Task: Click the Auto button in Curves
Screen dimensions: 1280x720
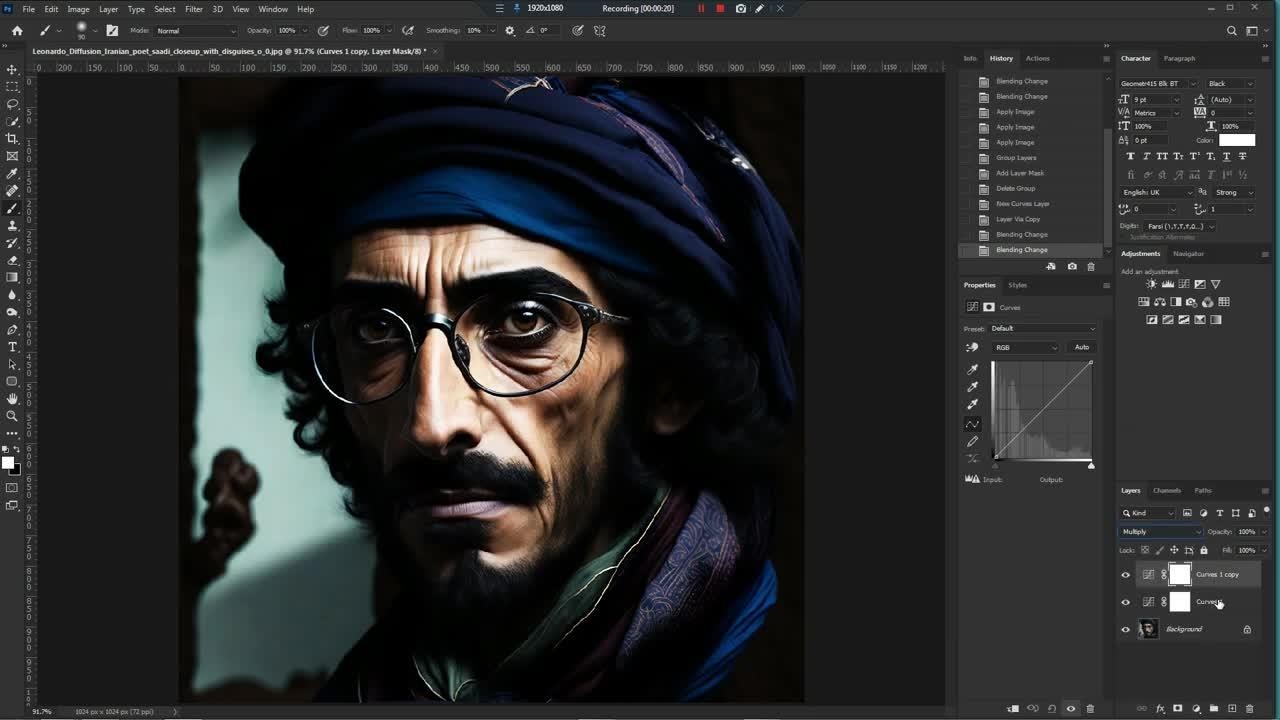Action: coord(1081,347)
